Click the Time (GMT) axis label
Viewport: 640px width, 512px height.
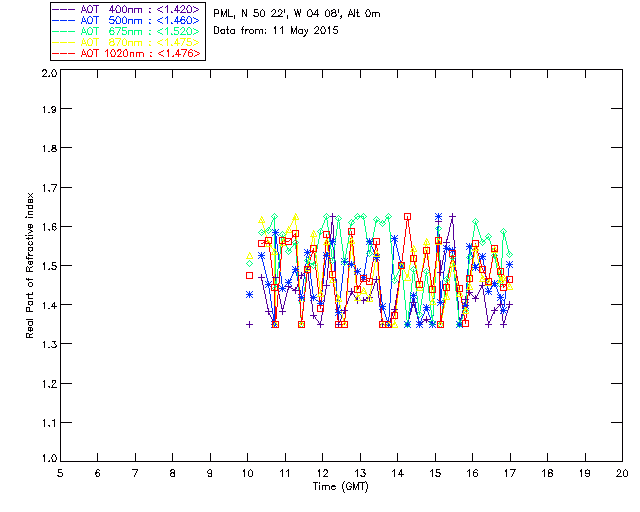340,487
